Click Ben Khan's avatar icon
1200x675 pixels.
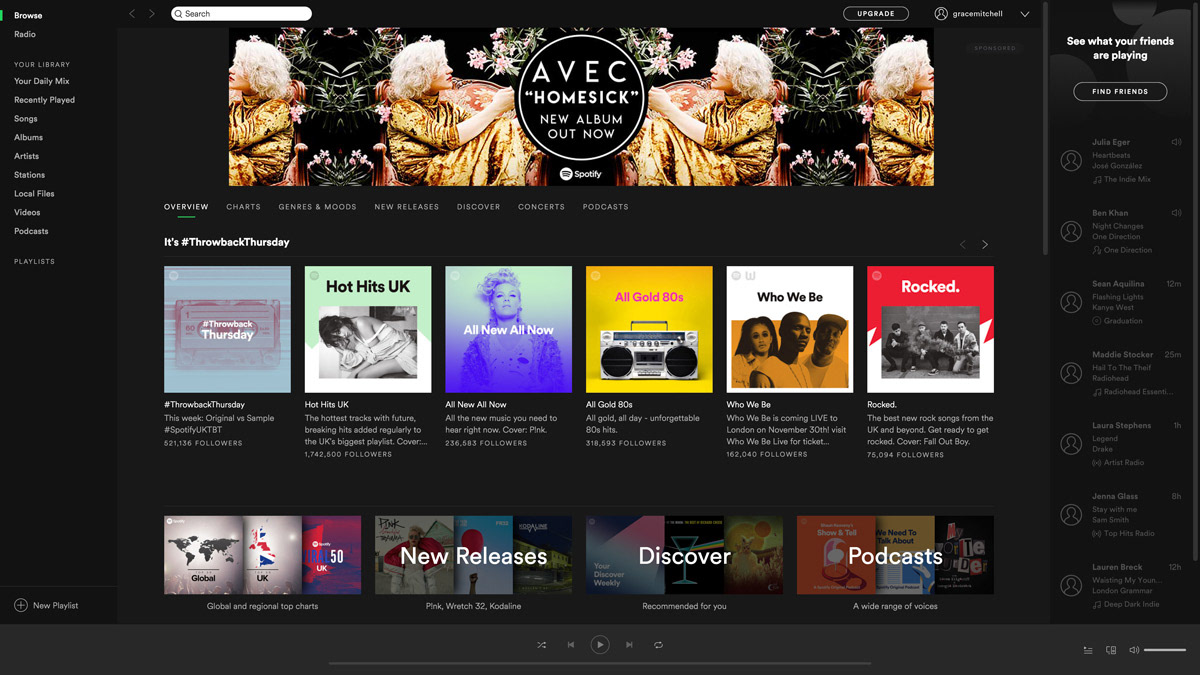pos(1071,231)
